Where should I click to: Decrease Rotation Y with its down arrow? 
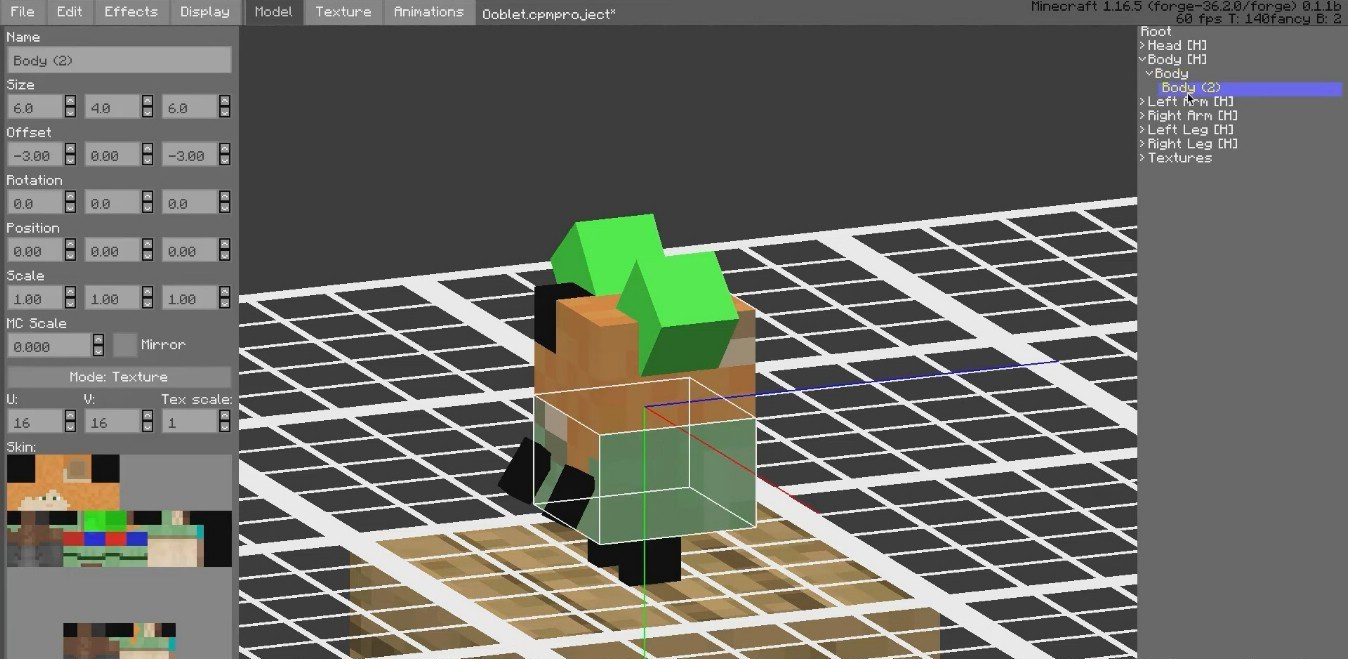coord(147,209)
